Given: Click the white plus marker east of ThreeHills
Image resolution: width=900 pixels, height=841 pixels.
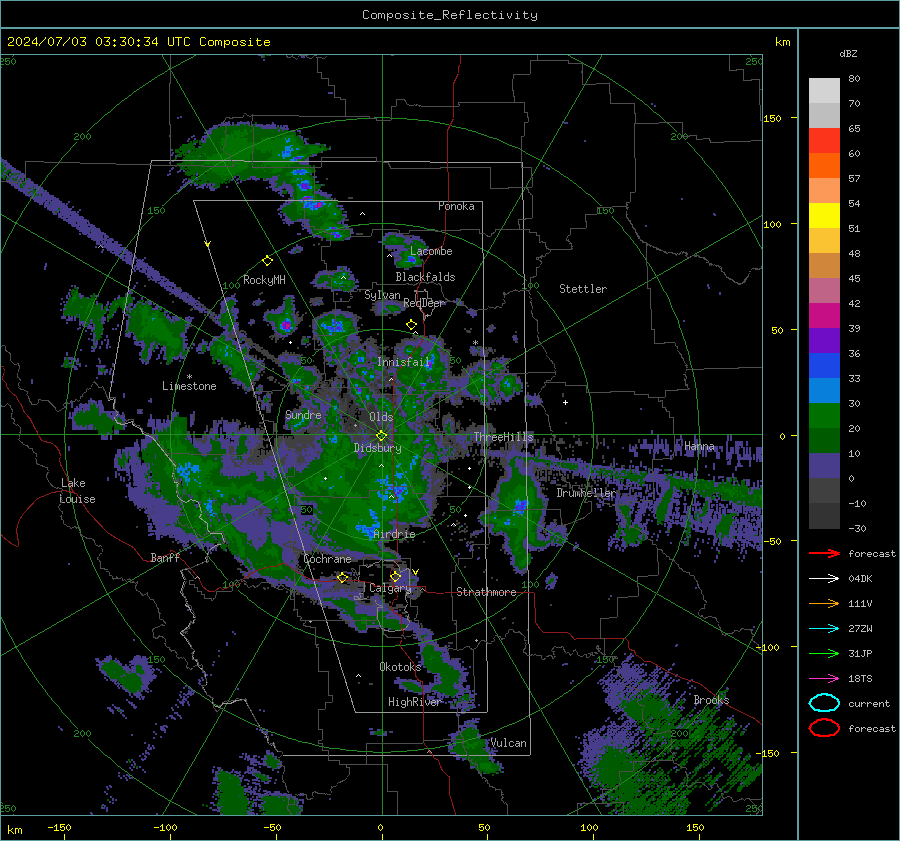Looking at the screenshot, I should click(565, 402).
